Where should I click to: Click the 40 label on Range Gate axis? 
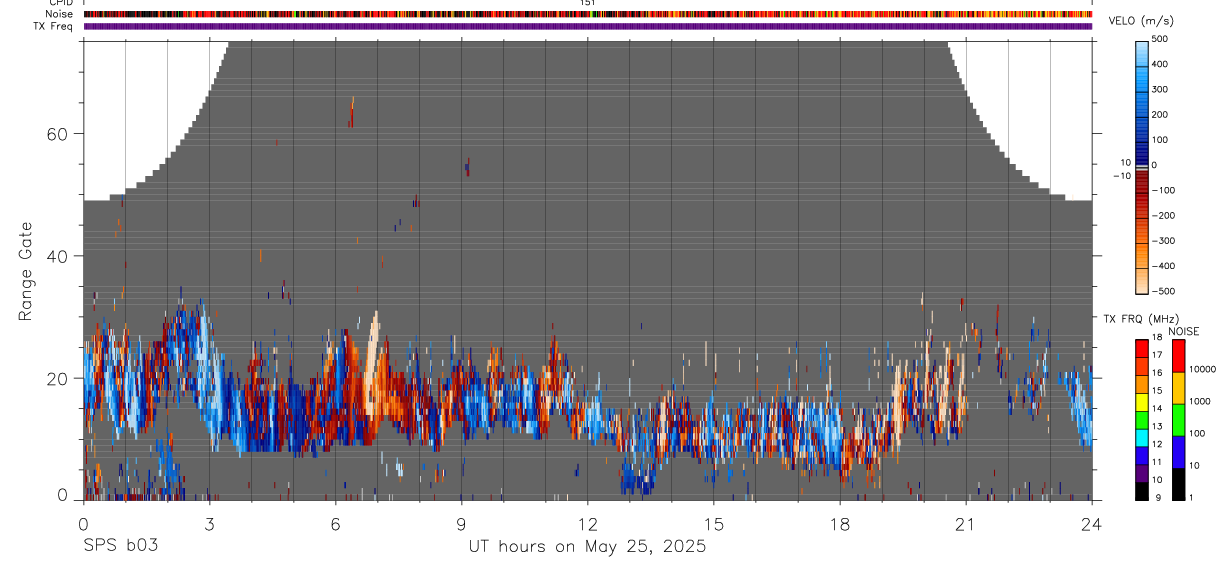58,256
